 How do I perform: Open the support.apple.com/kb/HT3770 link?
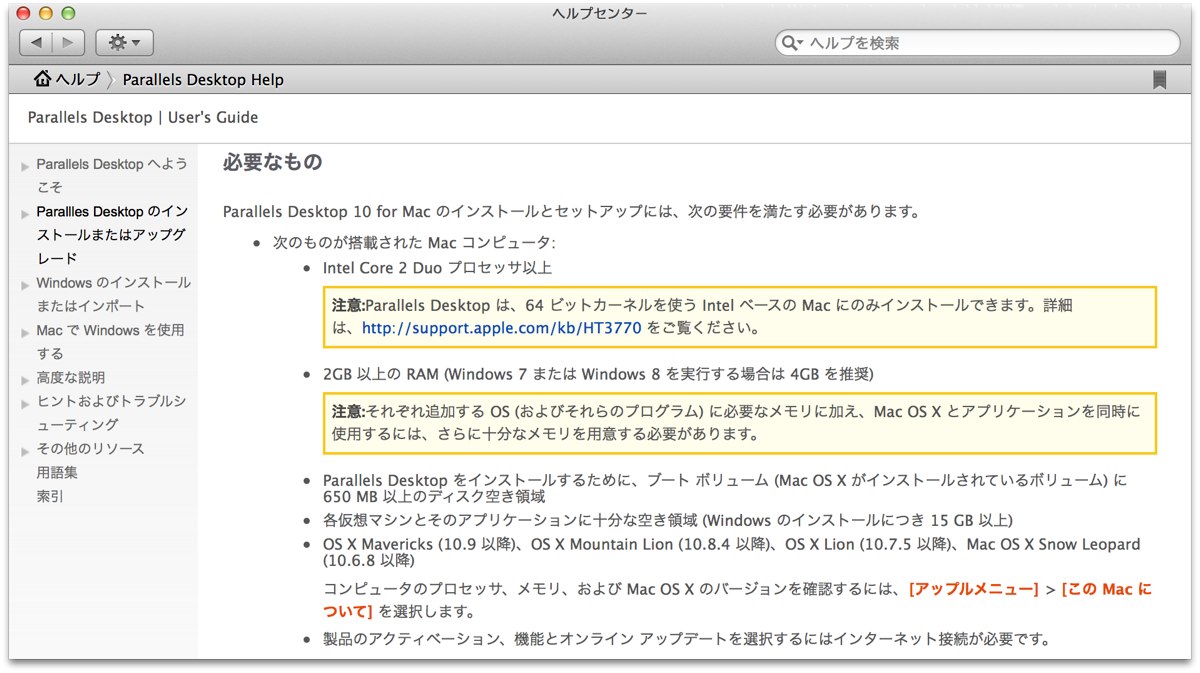(502, 328)
